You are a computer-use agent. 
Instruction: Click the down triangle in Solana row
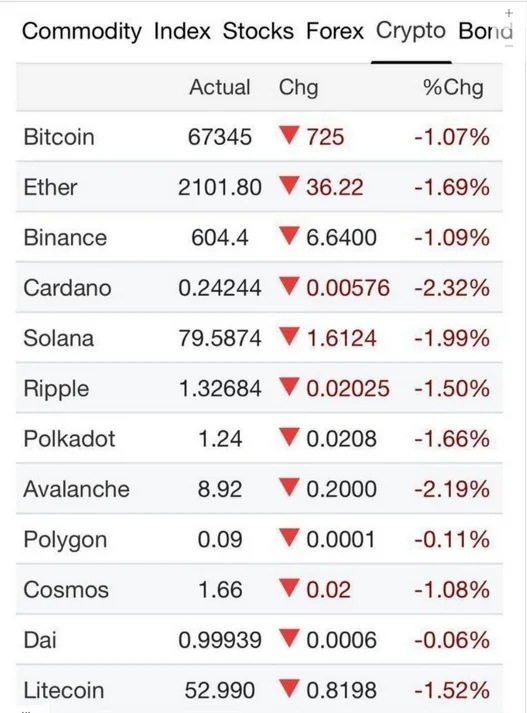coord(289,336)
